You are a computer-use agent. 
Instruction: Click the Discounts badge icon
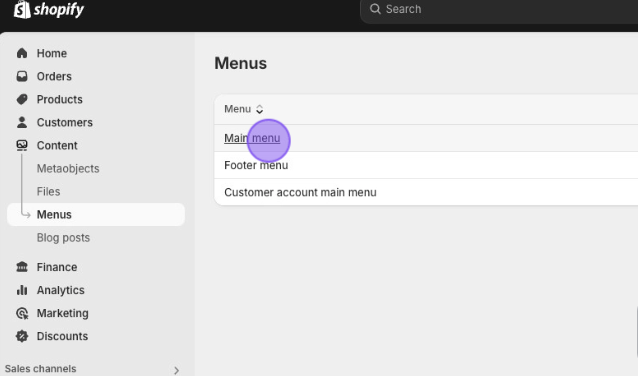tap(22, 336)
